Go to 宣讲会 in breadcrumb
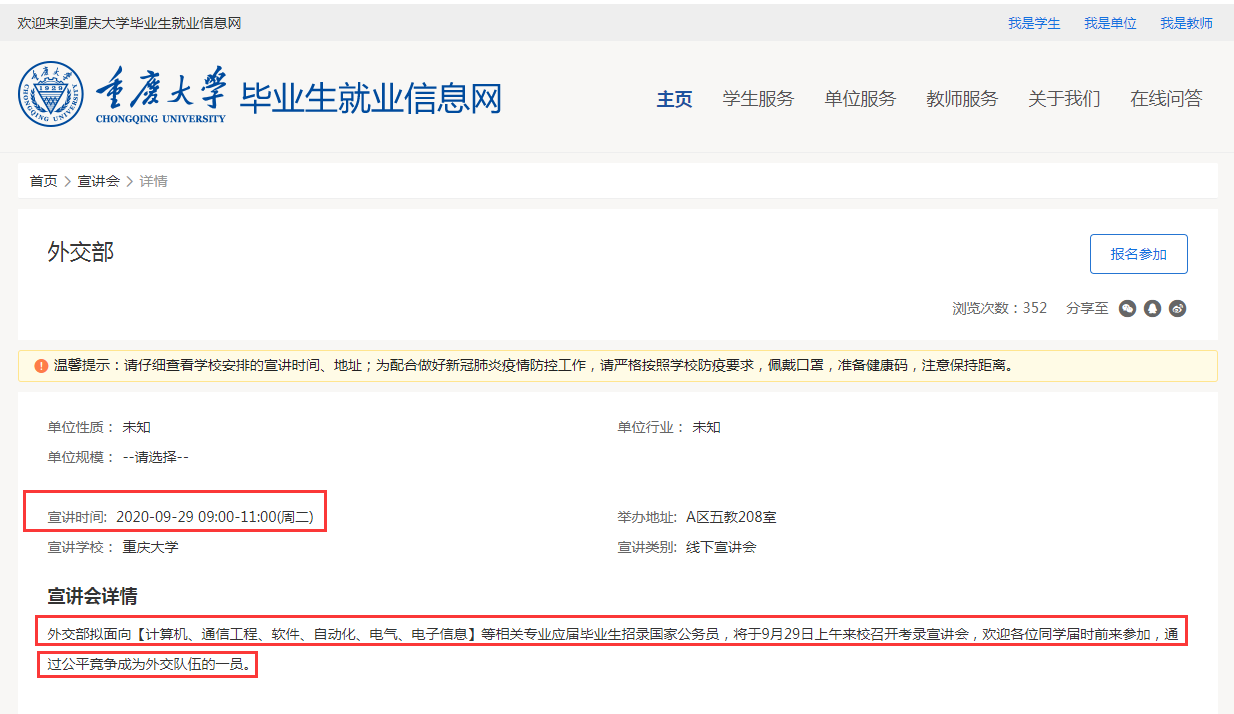The width and height of the screenshot is (1234, 714). (99, 181)
